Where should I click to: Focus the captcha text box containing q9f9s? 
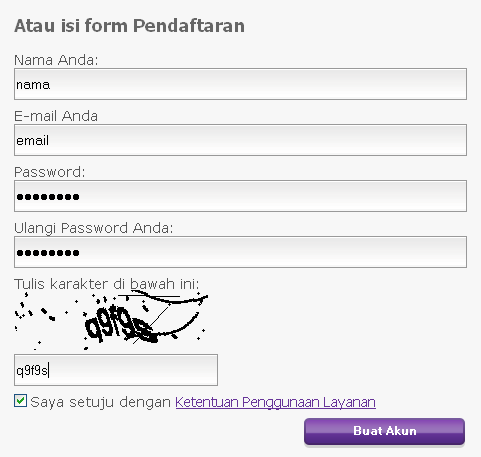point(116,370)
